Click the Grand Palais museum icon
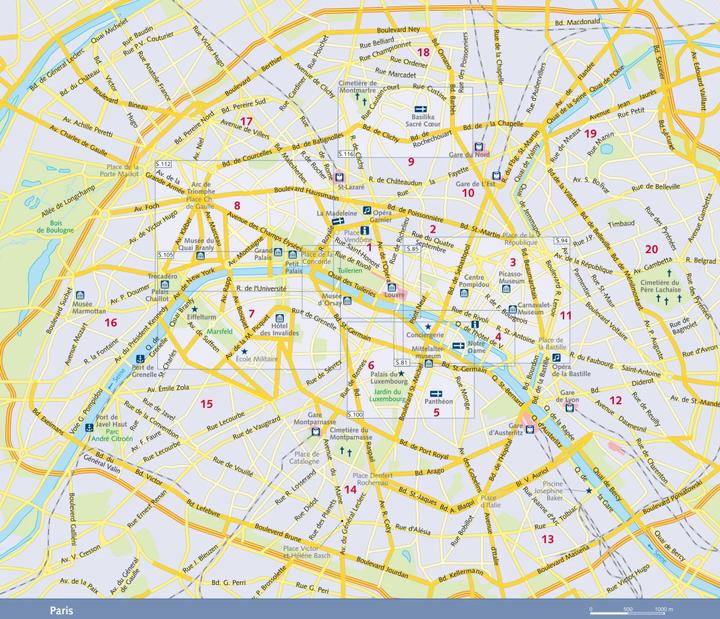Screen dimensions: 720x619 point(278,252)
